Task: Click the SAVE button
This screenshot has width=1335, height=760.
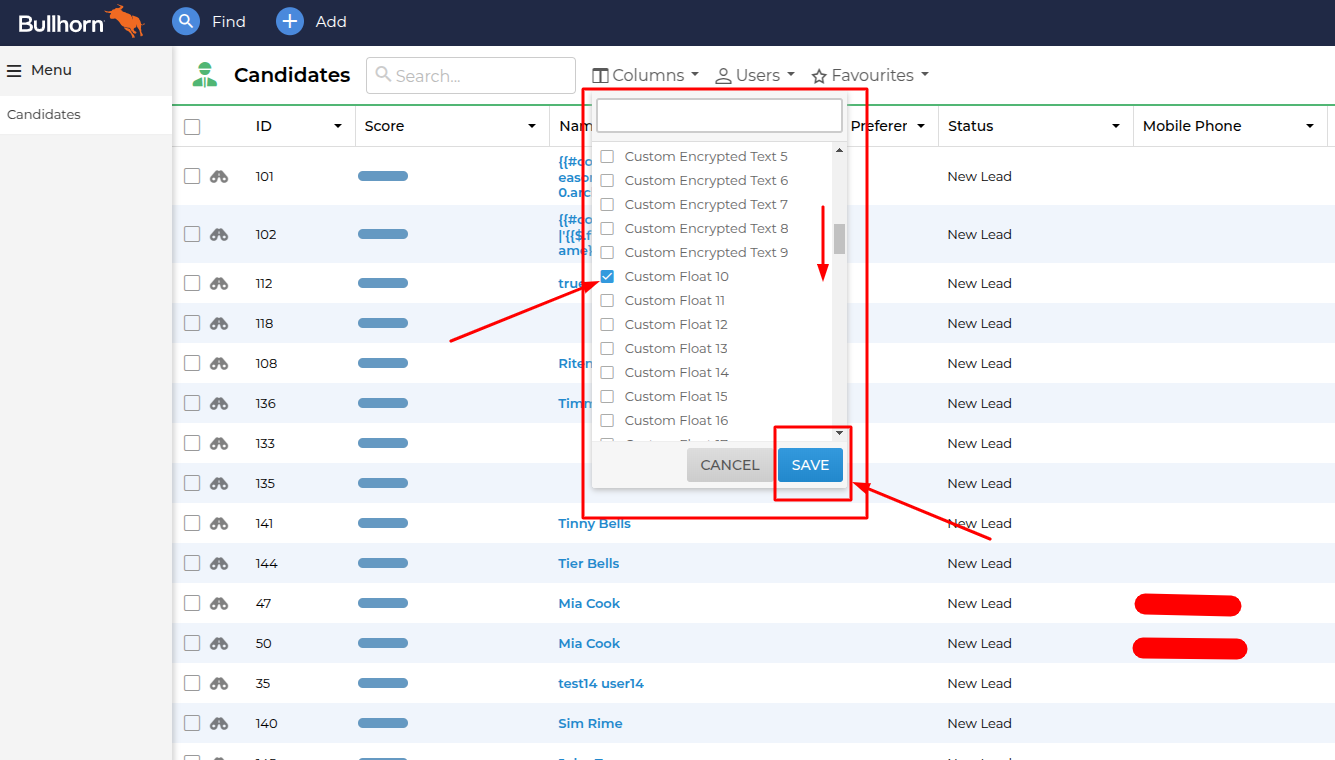Action: 810,464
